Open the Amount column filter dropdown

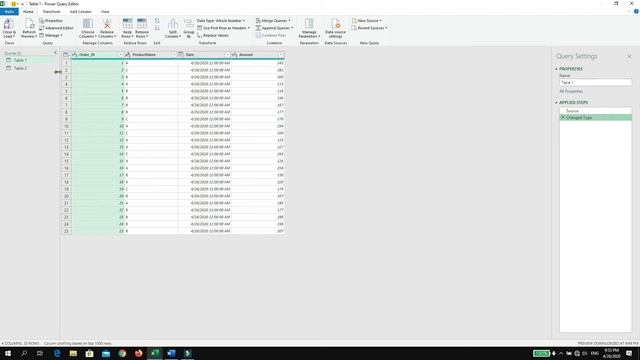(x=281, y=54)
